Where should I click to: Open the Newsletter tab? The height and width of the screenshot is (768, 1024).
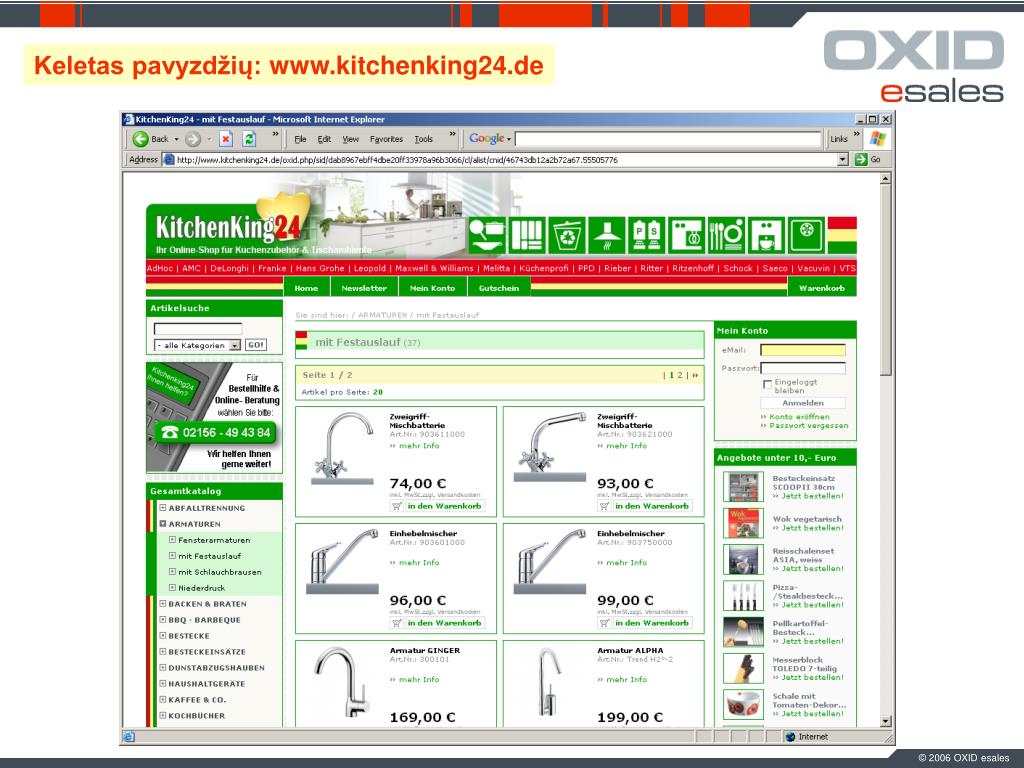click(364, 288)
